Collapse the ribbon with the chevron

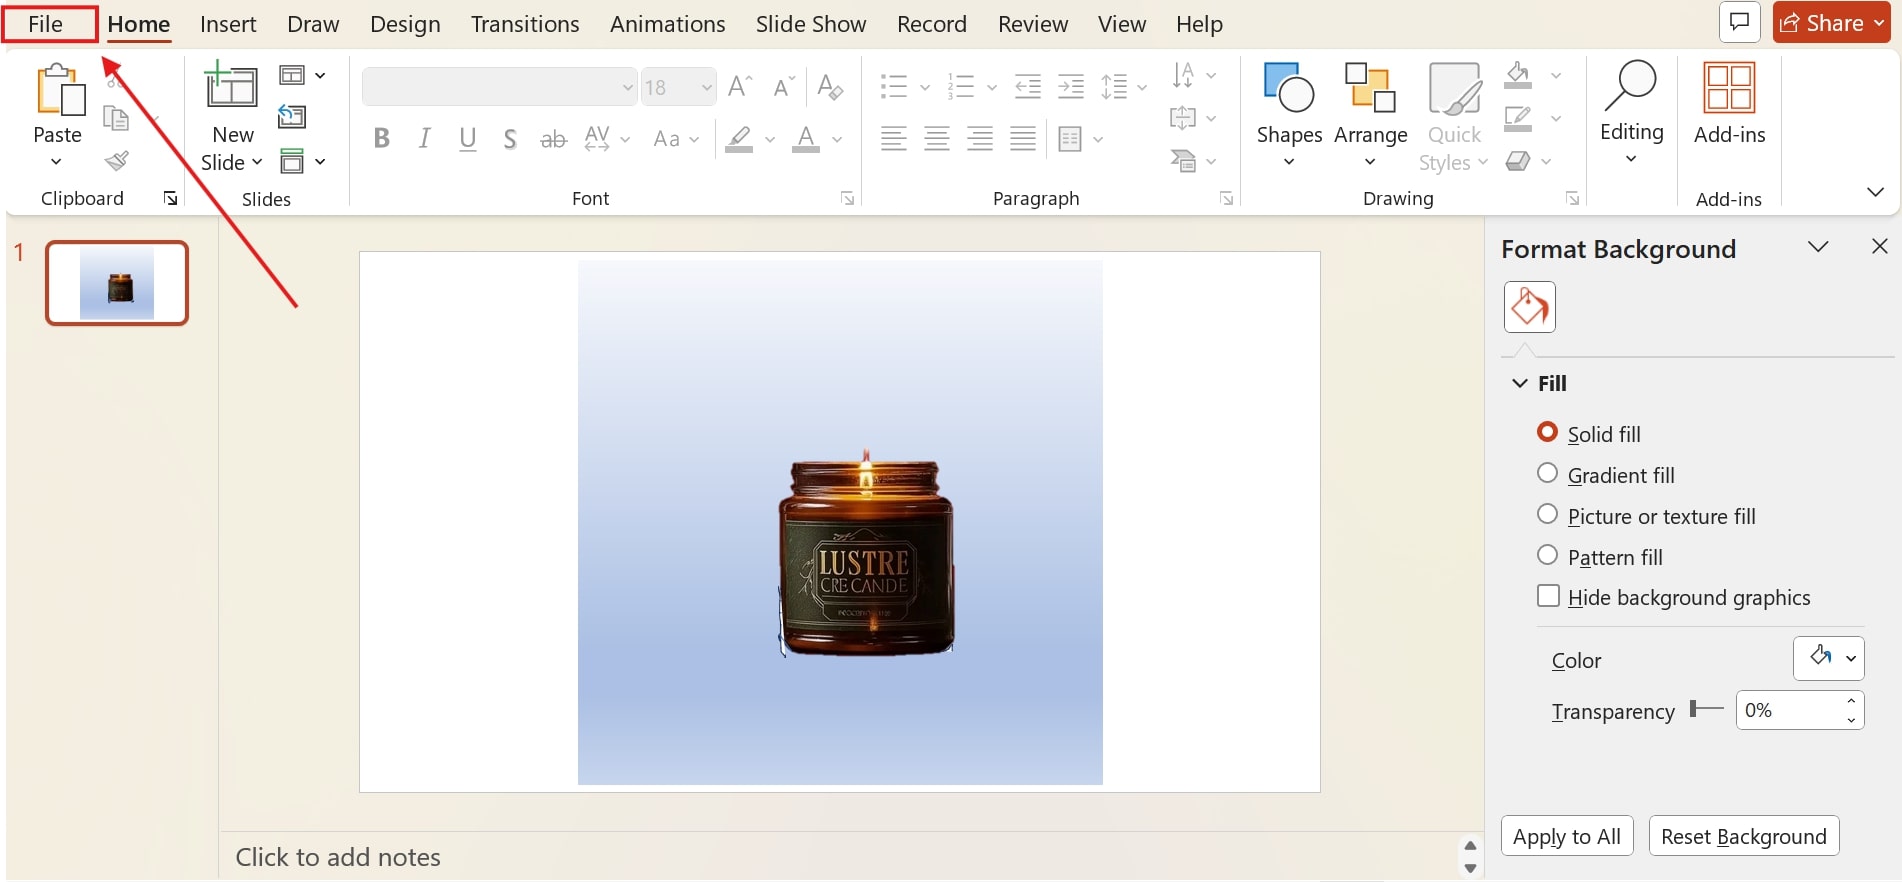pyautogui.click(x=1875, y=191)
